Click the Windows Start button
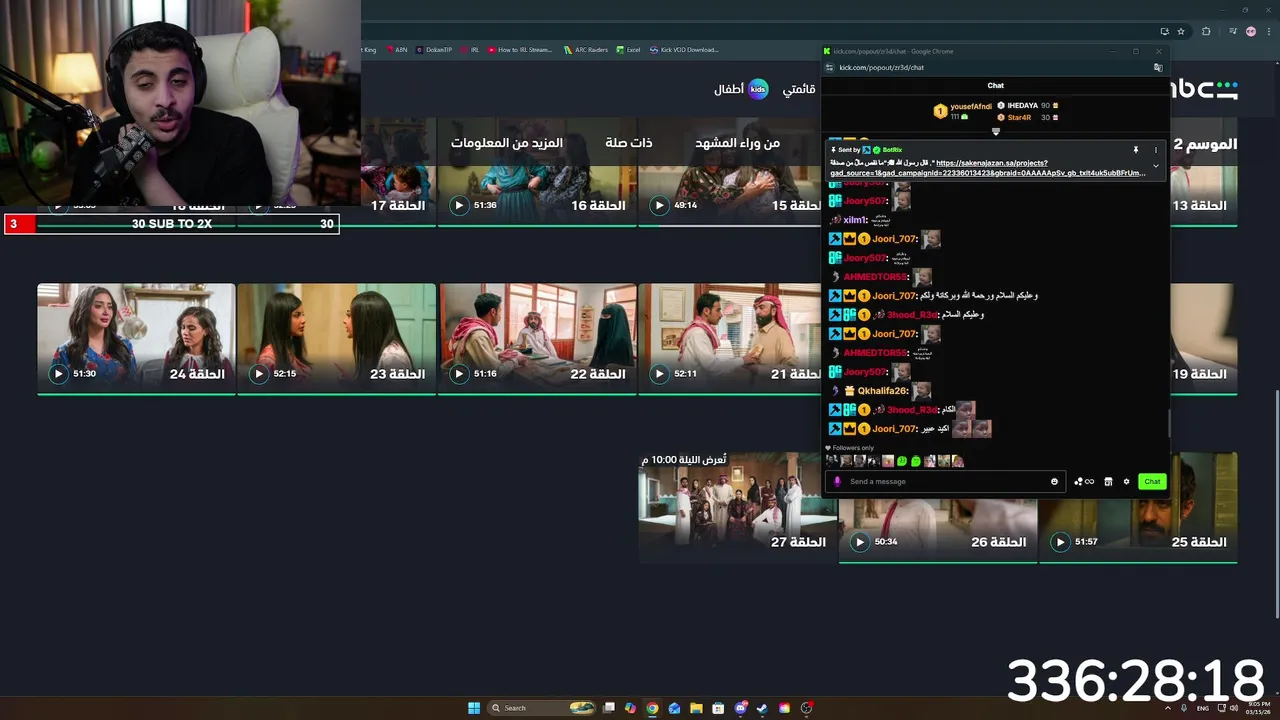Image resolution: width=1280 pixels, height=720 pixels. 474,708
